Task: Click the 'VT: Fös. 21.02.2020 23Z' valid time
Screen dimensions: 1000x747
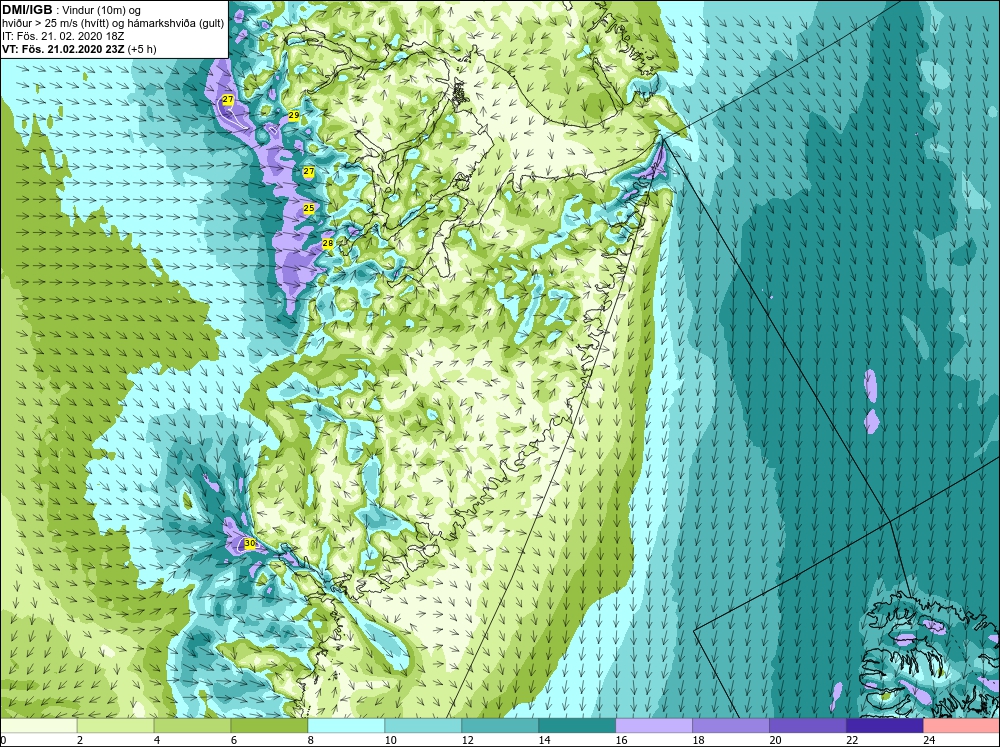Action: [63, 49]
